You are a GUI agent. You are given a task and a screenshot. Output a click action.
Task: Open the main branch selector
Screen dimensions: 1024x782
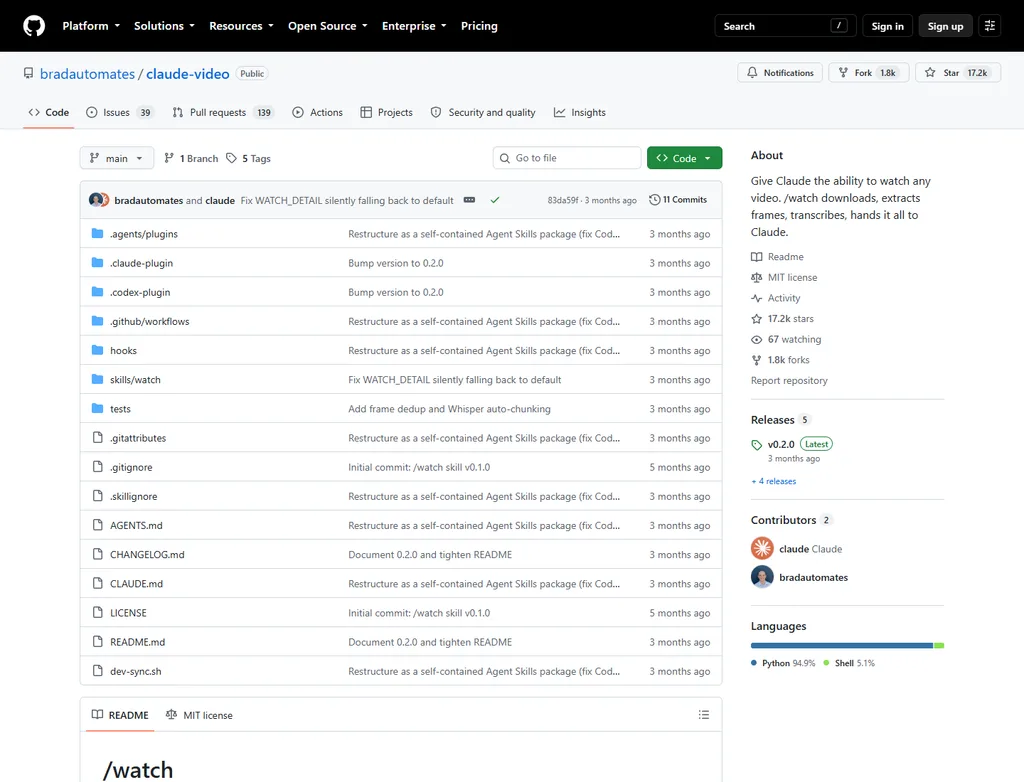116,158
